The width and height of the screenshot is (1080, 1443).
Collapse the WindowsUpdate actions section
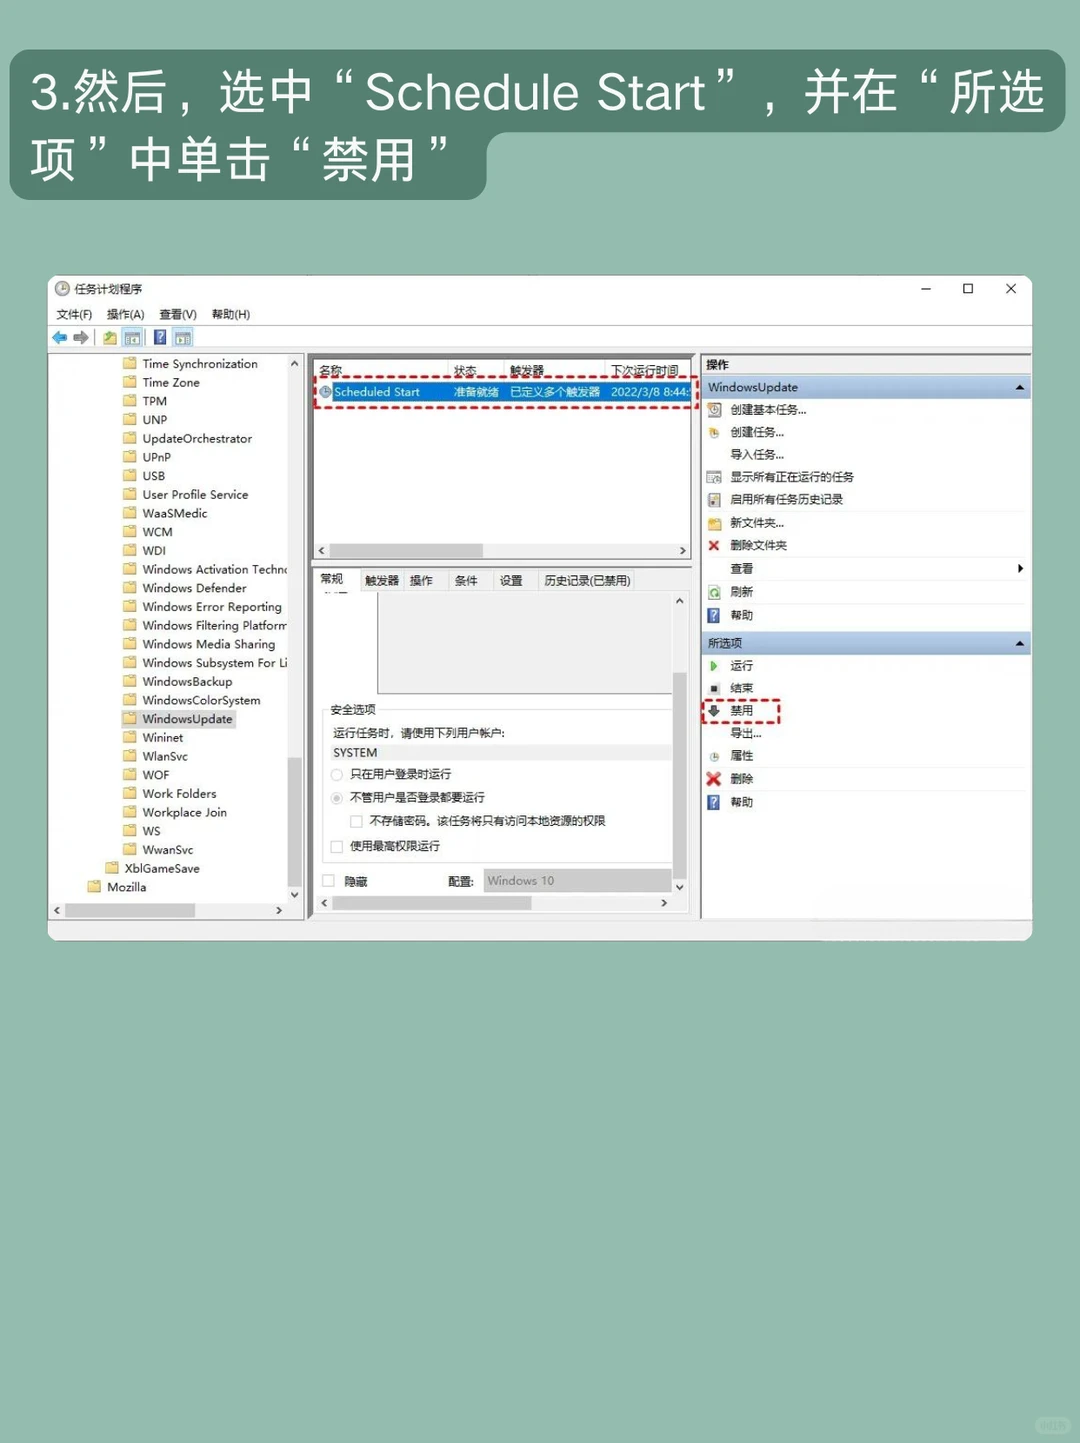(1019, 388)
